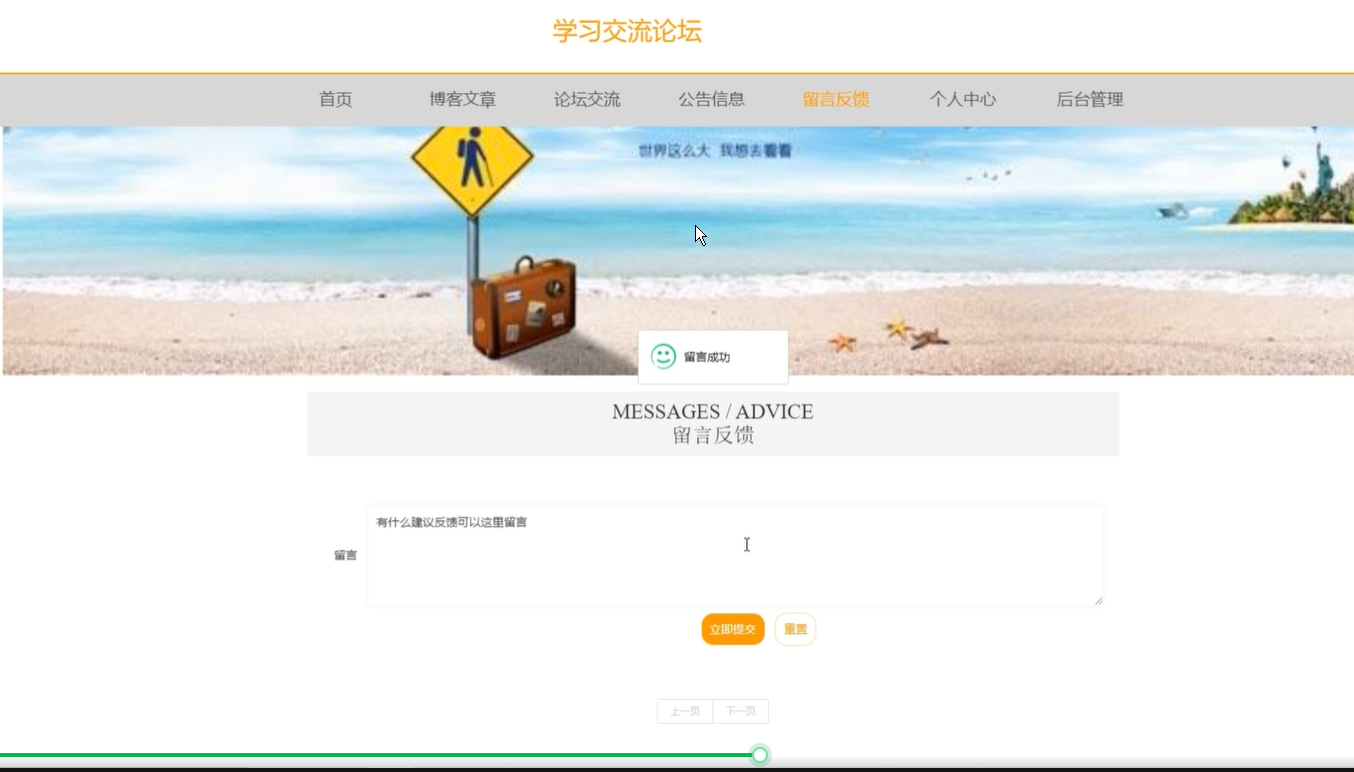
Task: Click the beach banner image
Action: click(x=677, y=250)
